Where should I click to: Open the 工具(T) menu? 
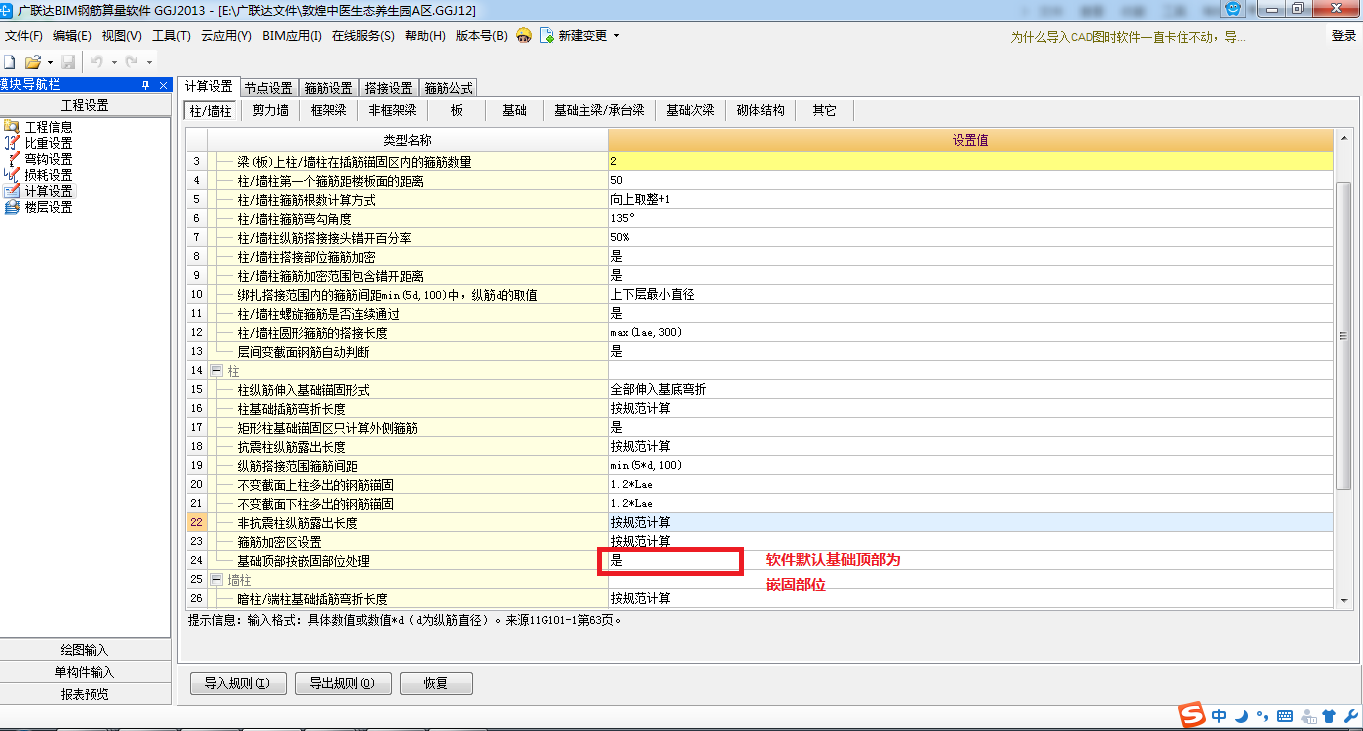[171, 36]
